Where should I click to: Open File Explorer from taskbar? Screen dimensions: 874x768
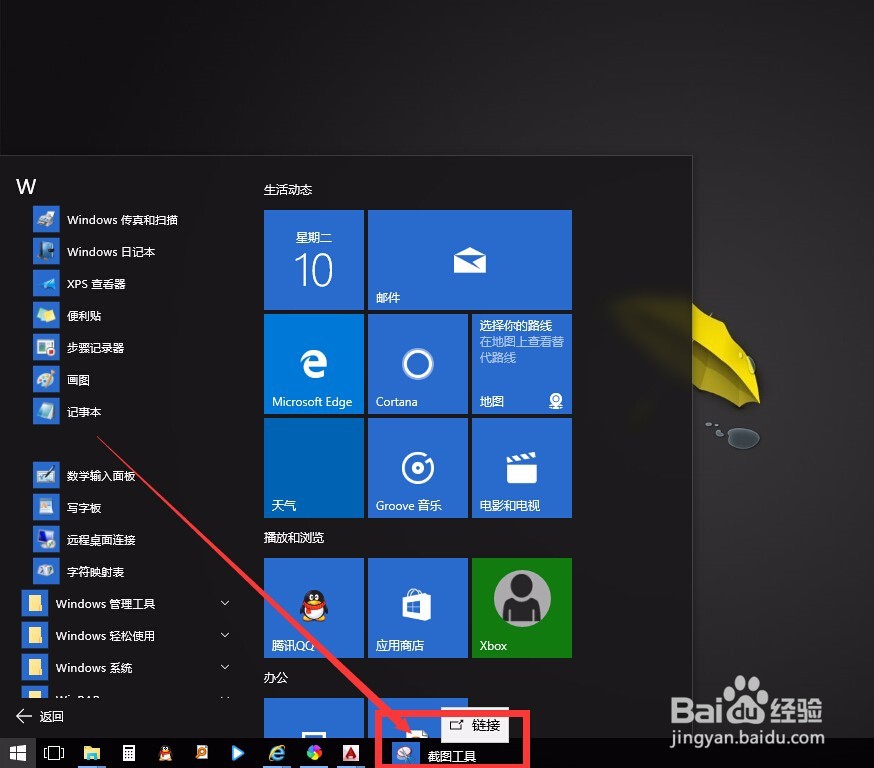click(91, 754)
